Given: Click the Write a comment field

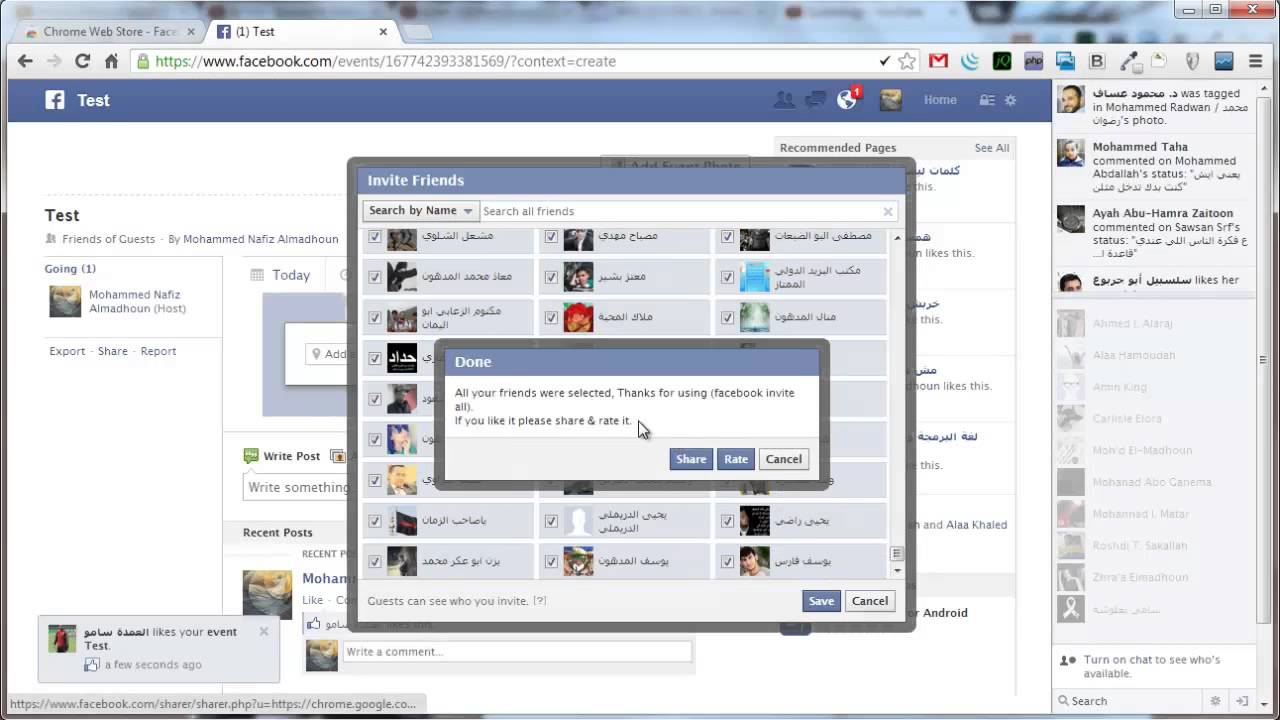Looking at the screenshot, I should (517, 652).
